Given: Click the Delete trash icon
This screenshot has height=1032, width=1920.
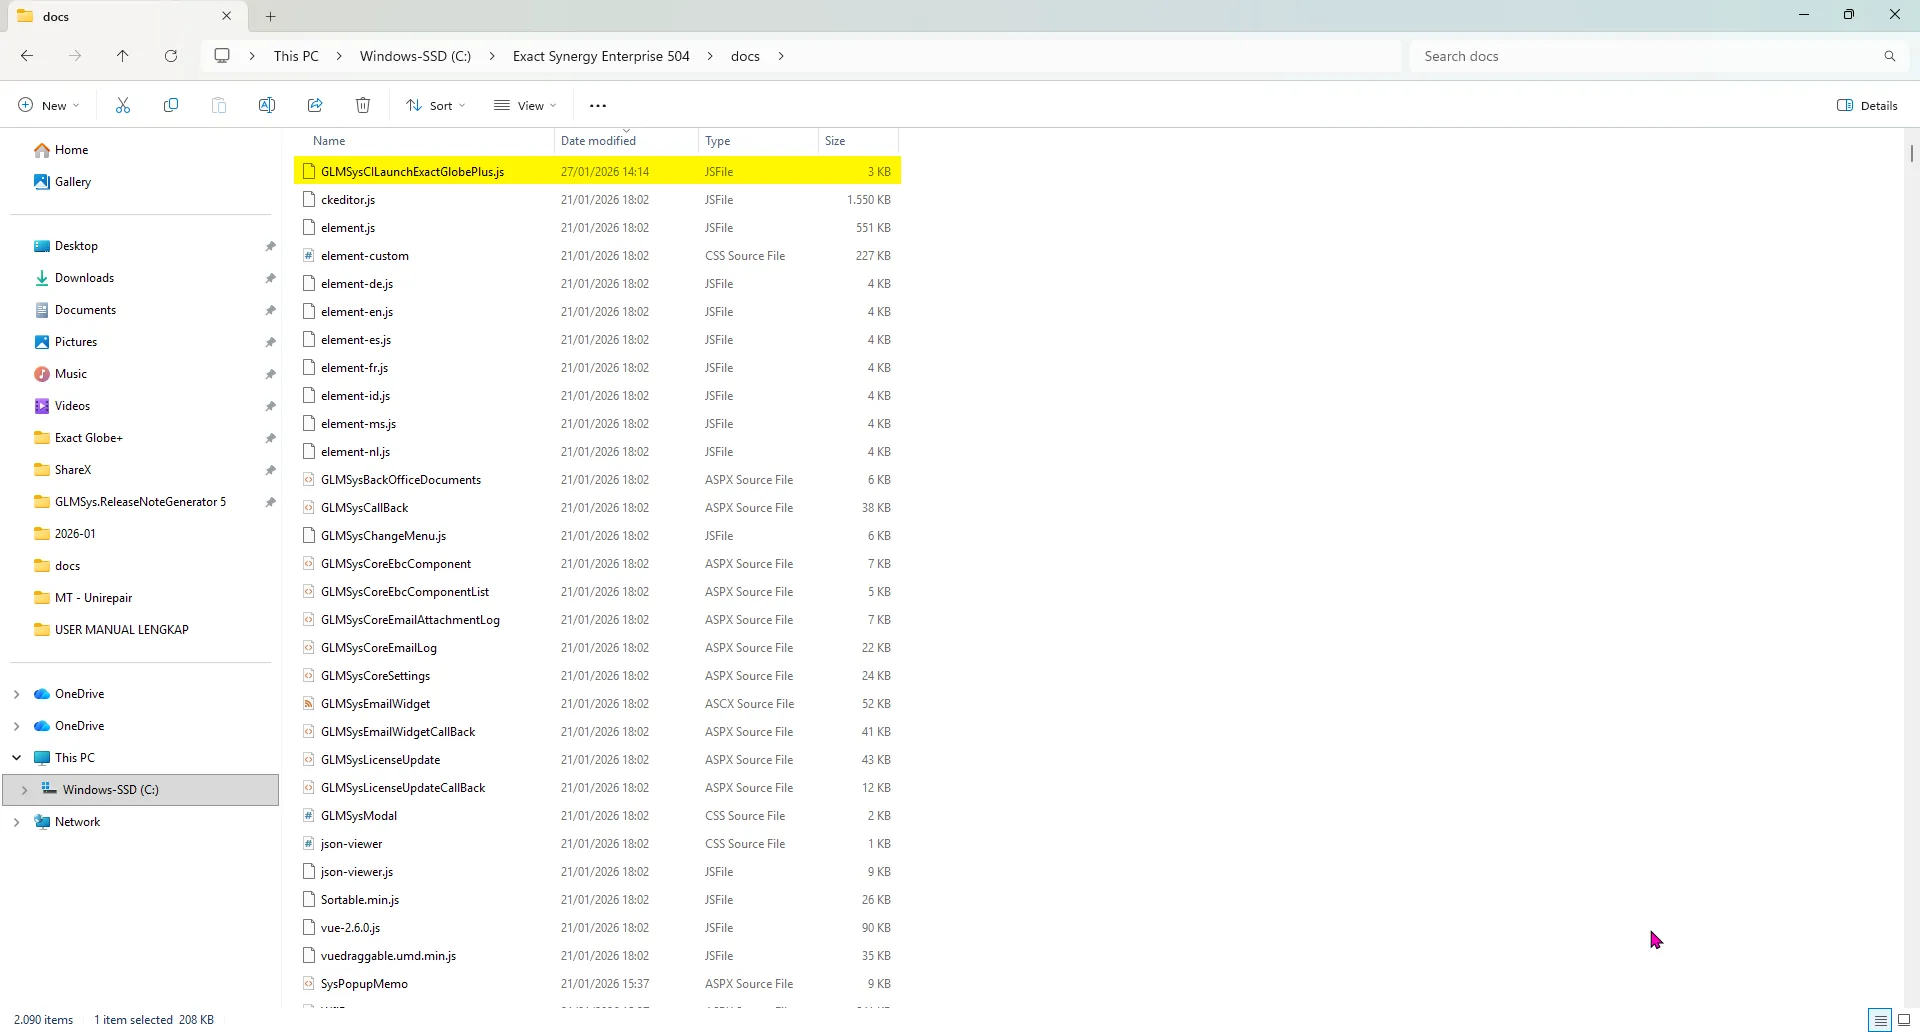Looking at the screenshot, I should point(363,105).
